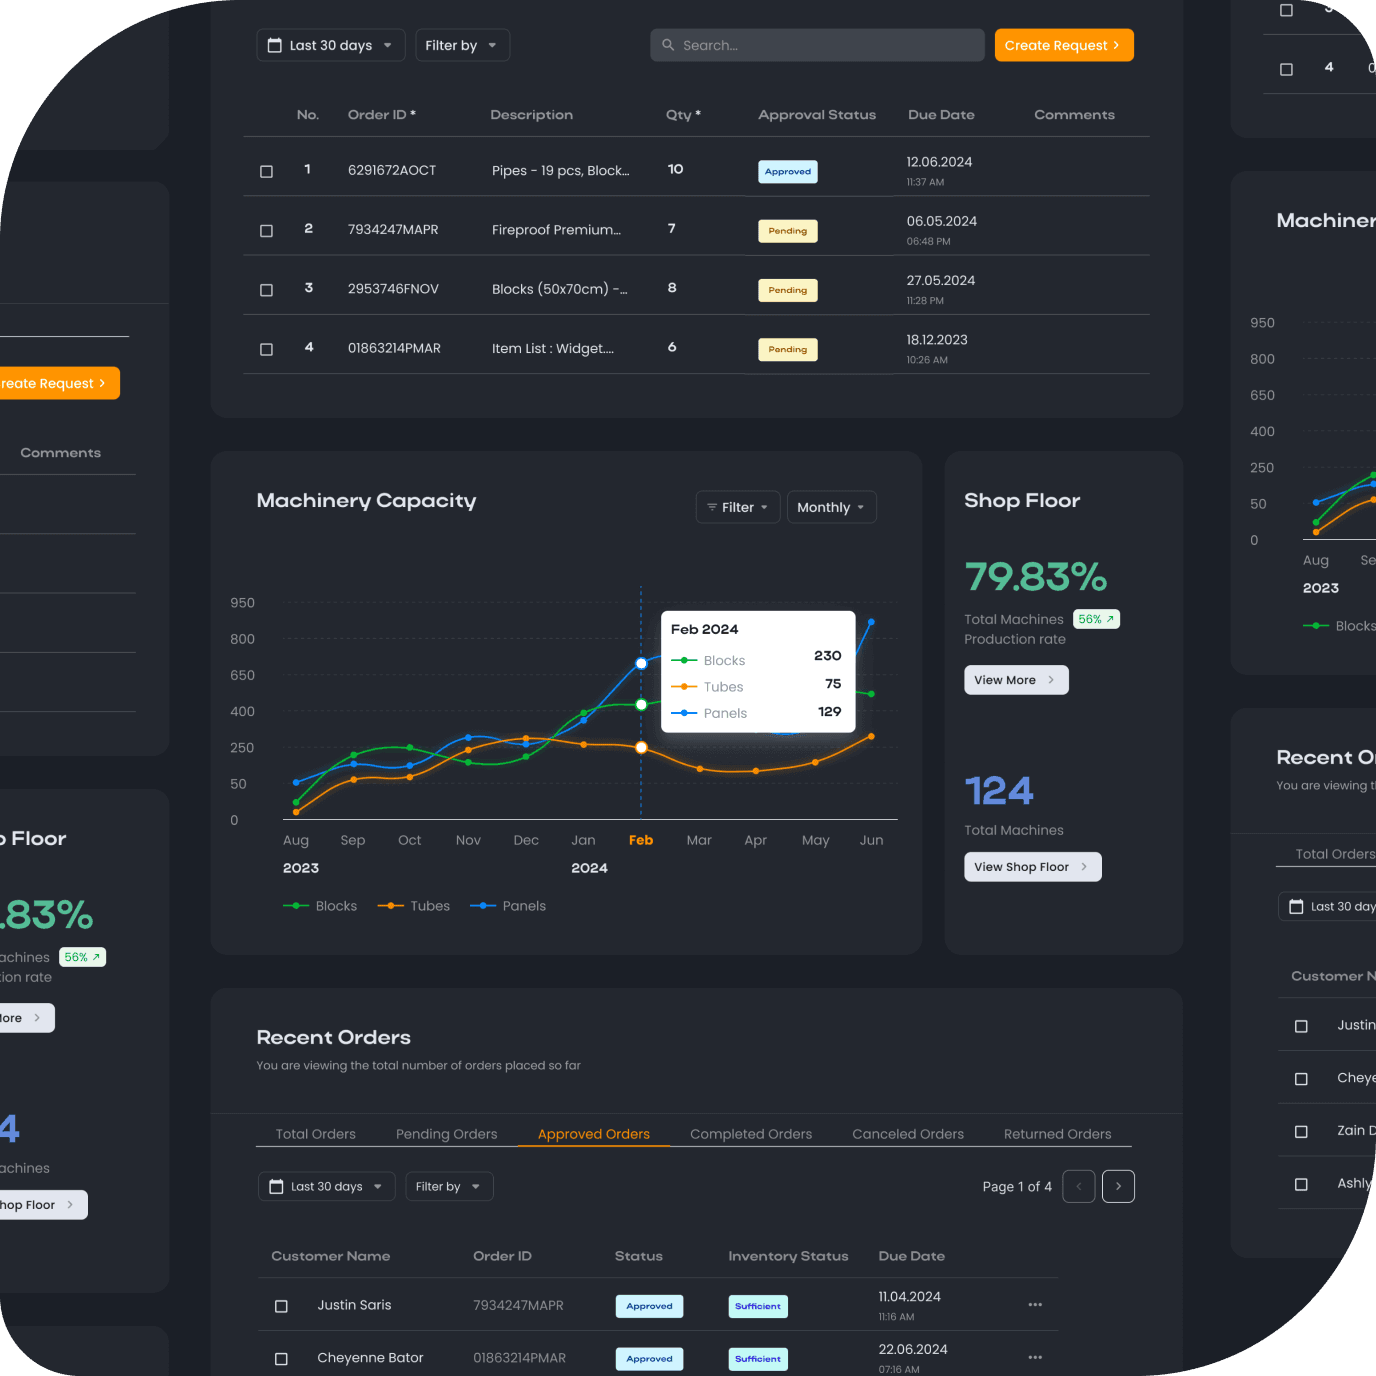
Task: Click the Feb month label on chart axis
Action: (641, 840)
